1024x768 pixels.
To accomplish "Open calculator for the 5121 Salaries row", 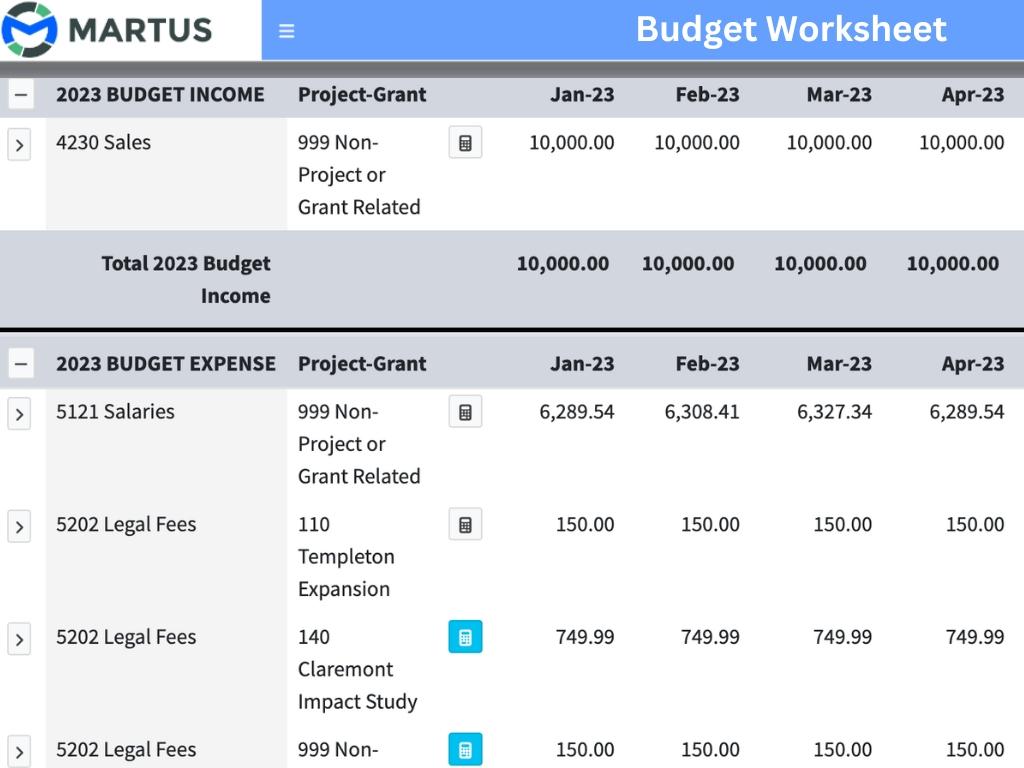I will (x=465, y=412).
